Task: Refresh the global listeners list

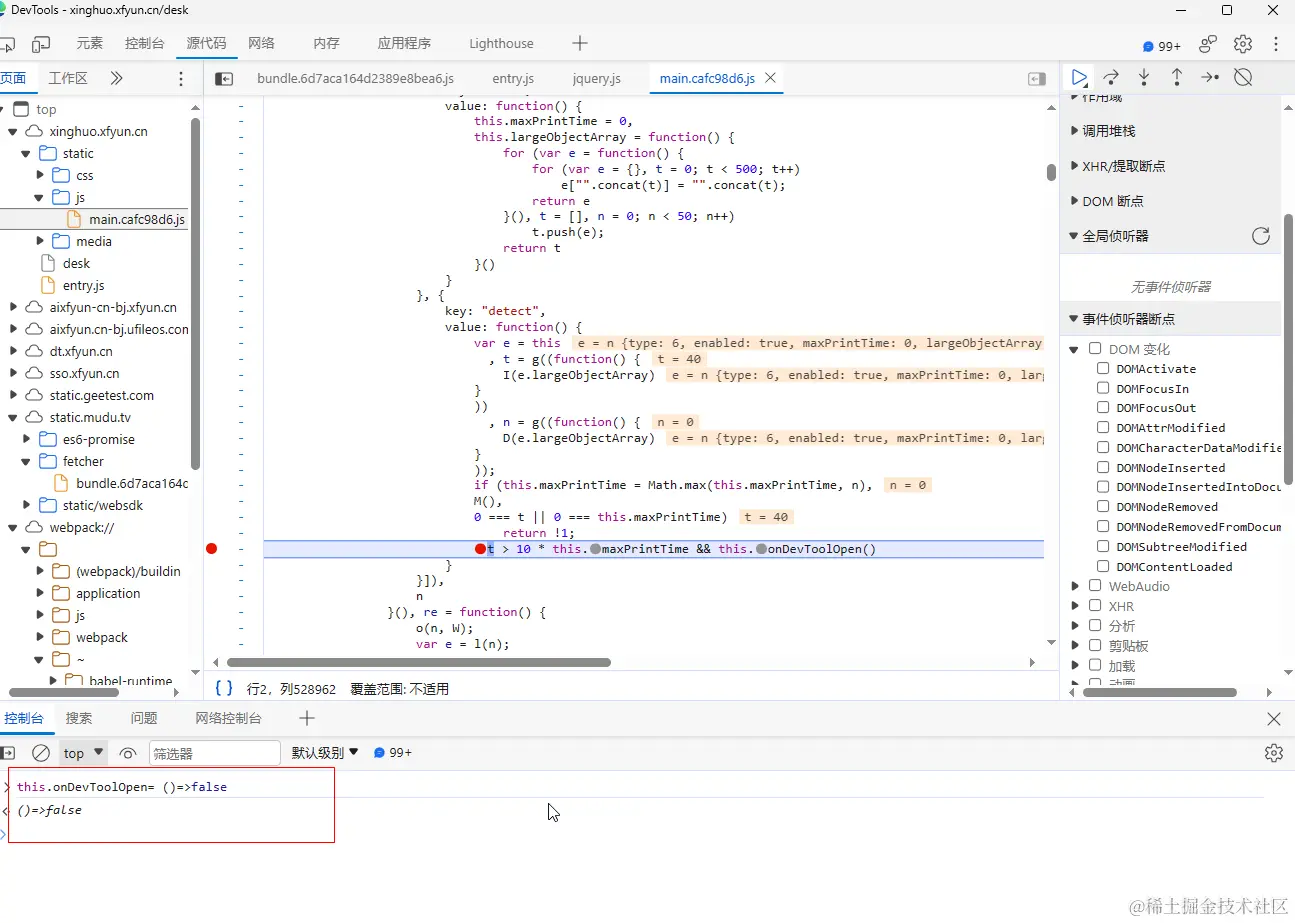Action: (1261, 236)
